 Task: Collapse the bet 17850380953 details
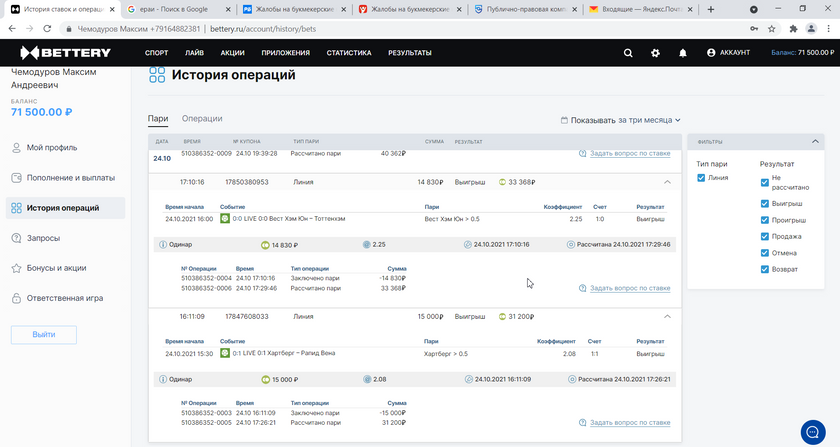click(x=667, y=182)
